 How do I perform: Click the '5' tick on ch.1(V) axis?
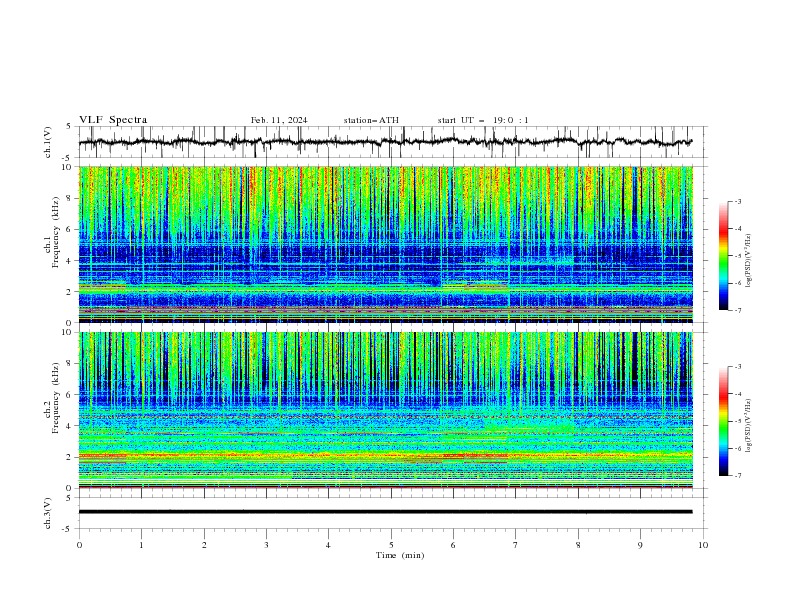coord(69,127)
